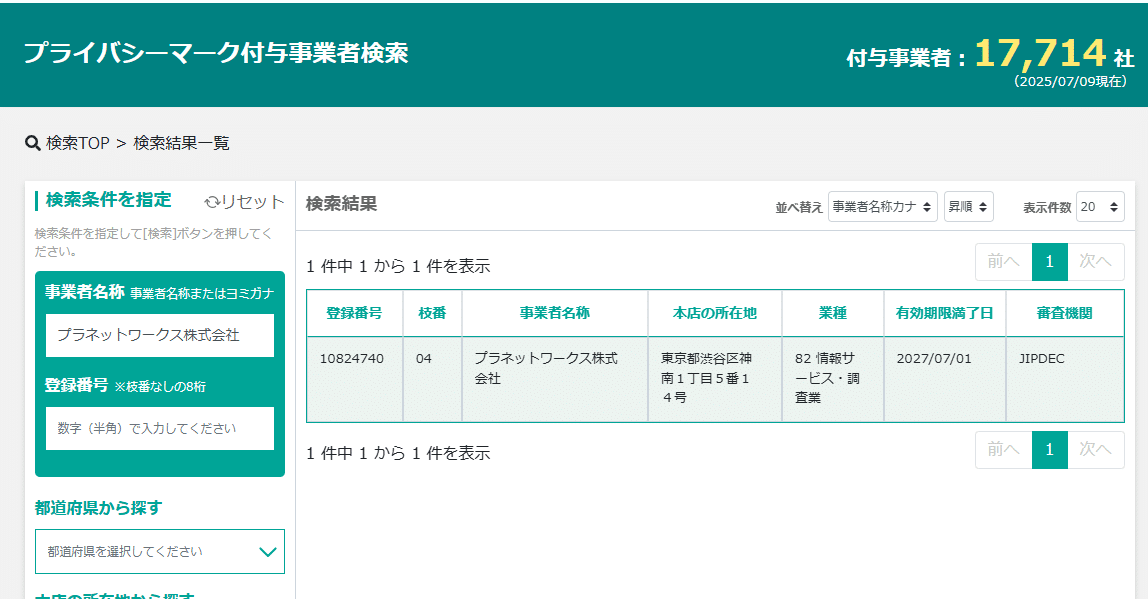The height and width of the screenshot is (599, 1148).
Task: Sort by 業種 column header
Action: pos(832,313)
